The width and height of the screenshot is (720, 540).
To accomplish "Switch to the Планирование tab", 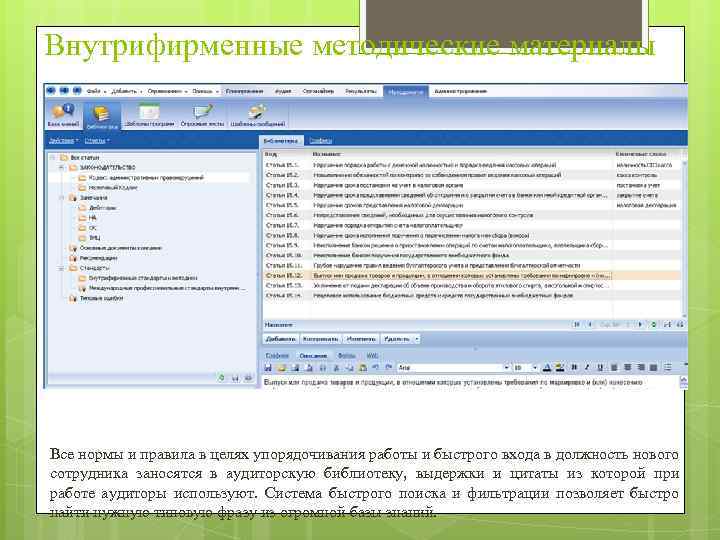I will [x=244, y=91].
